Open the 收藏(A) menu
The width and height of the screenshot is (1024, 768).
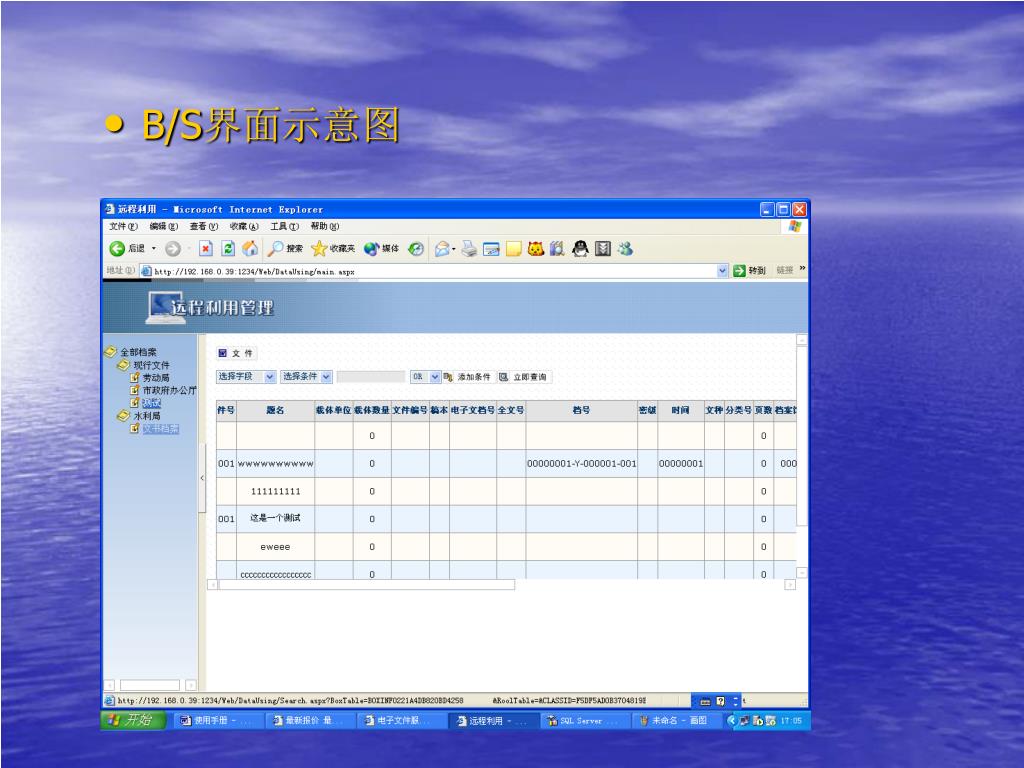click(x=244, y=227)
